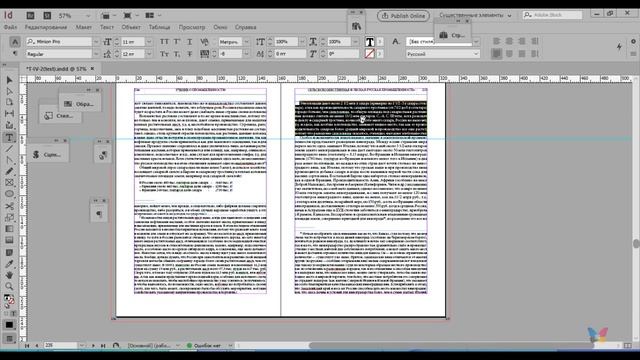Screen dimensions: 640x360
Task: Open the Bridge (Br) launcher icon
Action: pyautogui.click(x=30, y=16)
